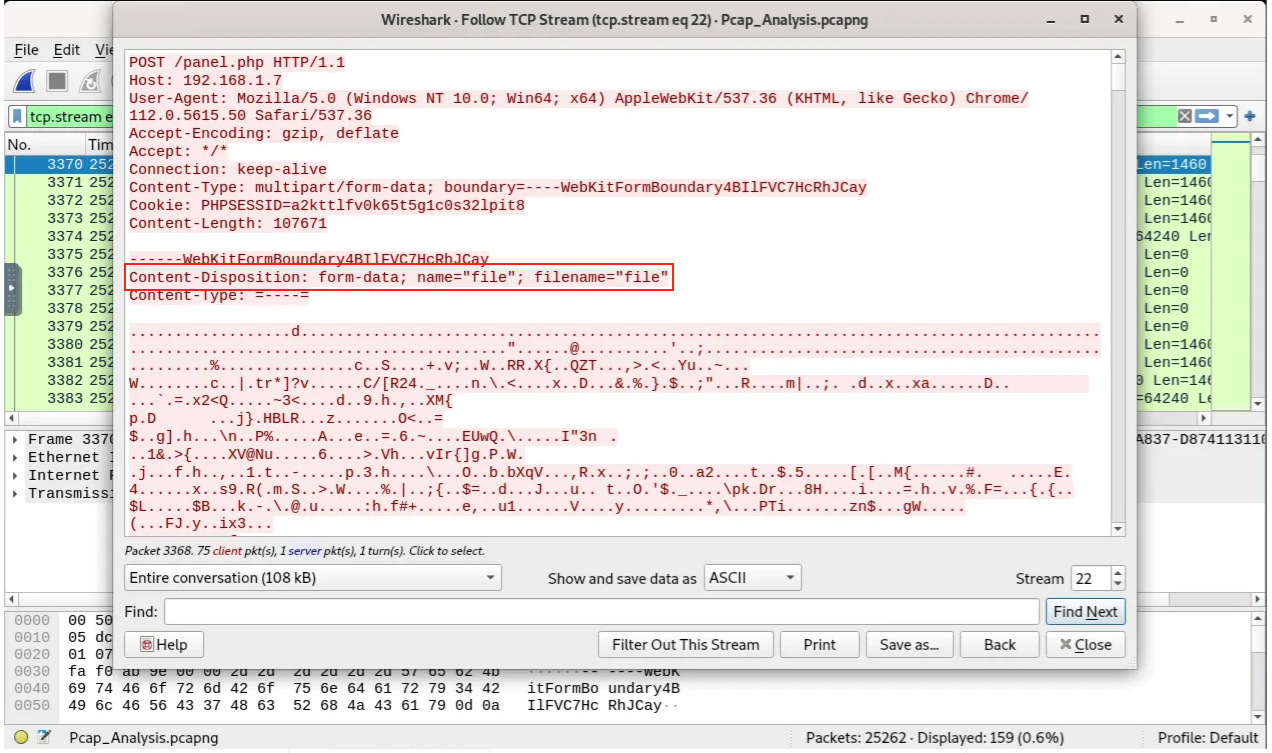Select packet 3371 in the packet list
This screenshot has height=753, width=1272.
pos(59,182)
